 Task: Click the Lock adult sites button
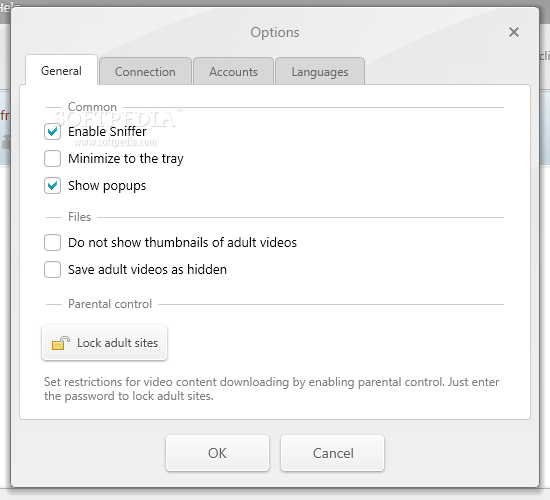(x=105, y=343)
